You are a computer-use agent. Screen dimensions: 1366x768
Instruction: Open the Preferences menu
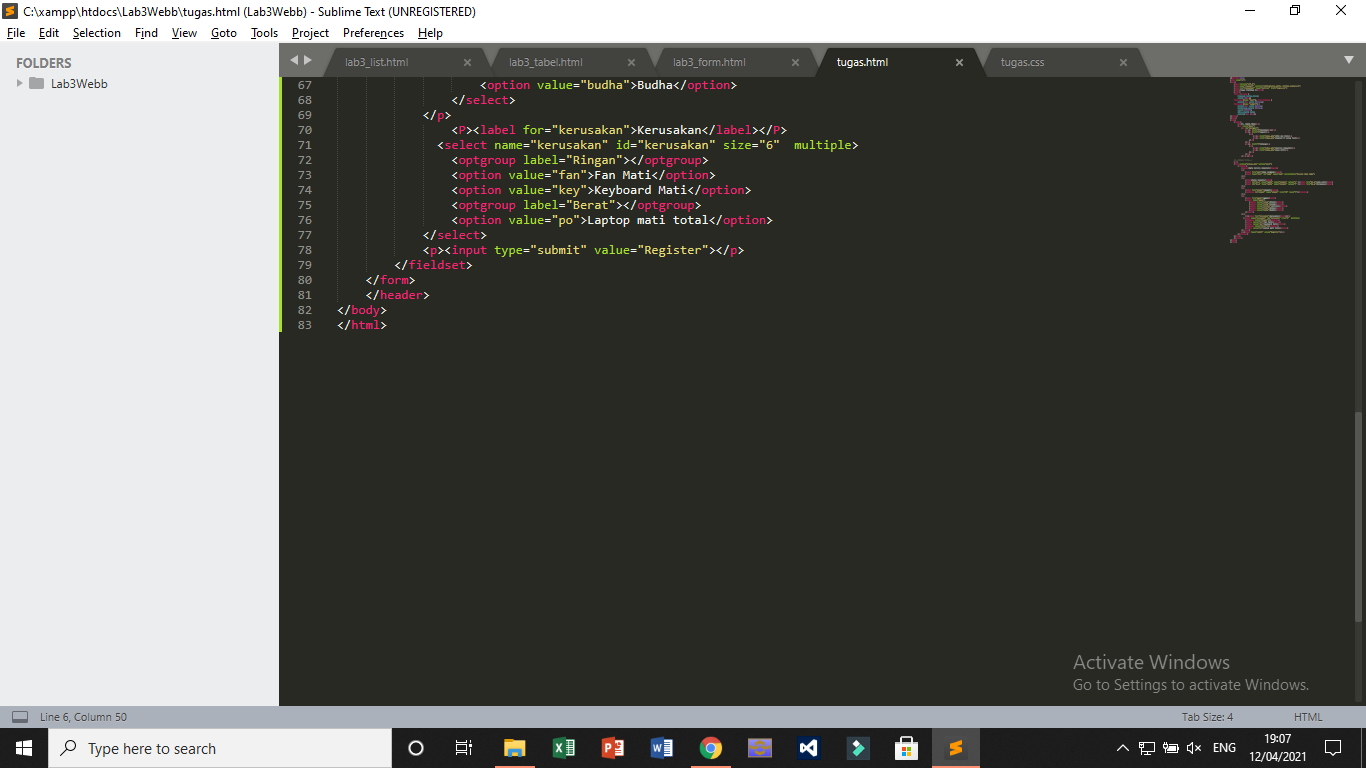coord(372,33)
